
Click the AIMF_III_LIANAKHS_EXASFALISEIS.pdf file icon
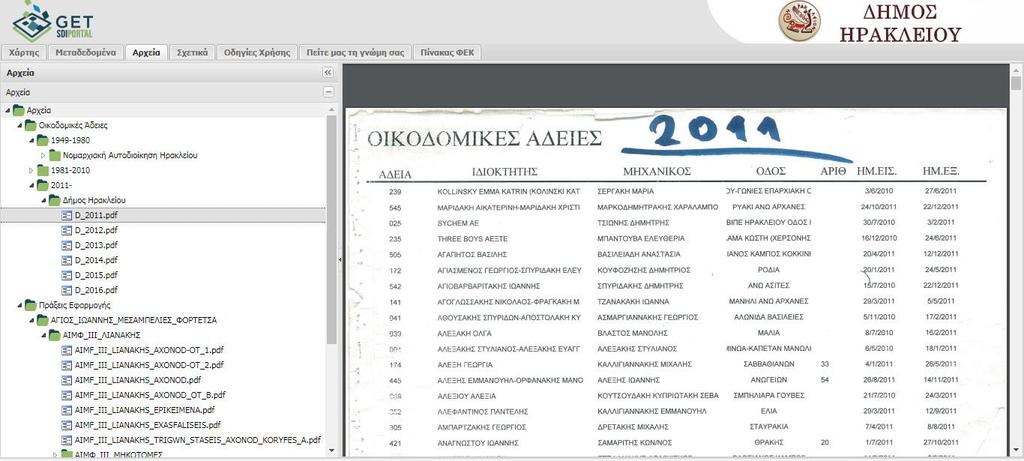tap(67, 425)
